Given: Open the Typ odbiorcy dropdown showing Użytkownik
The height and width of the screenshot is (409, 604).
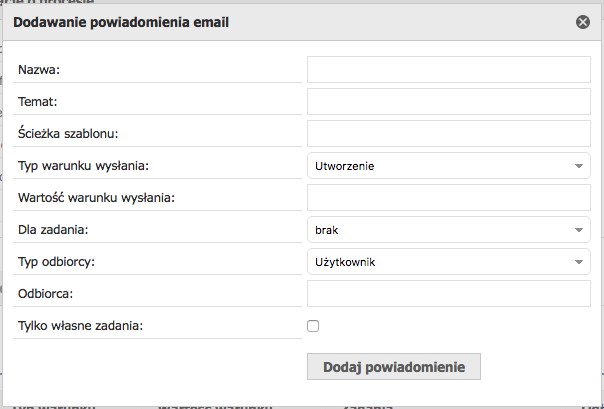Looking at the screenshot, I should point(449,261).
